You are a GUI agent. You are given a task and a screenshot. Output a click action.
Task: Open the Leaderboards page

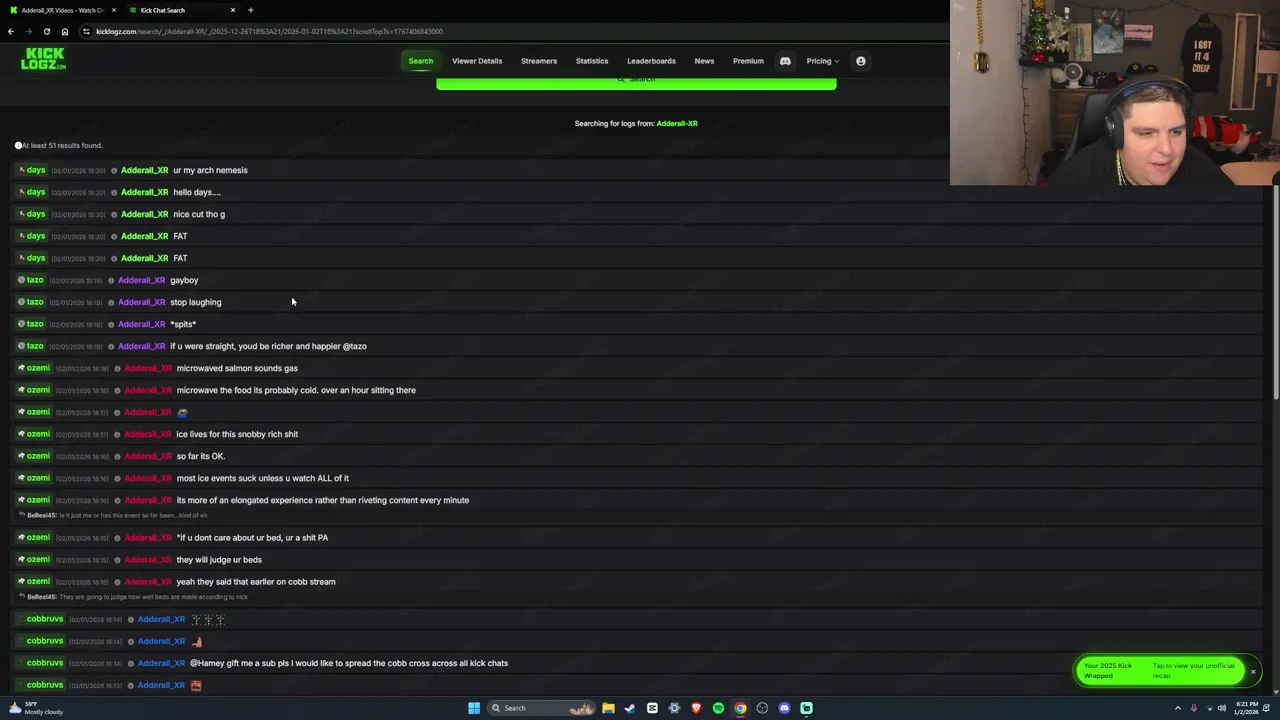click(651, 61)
